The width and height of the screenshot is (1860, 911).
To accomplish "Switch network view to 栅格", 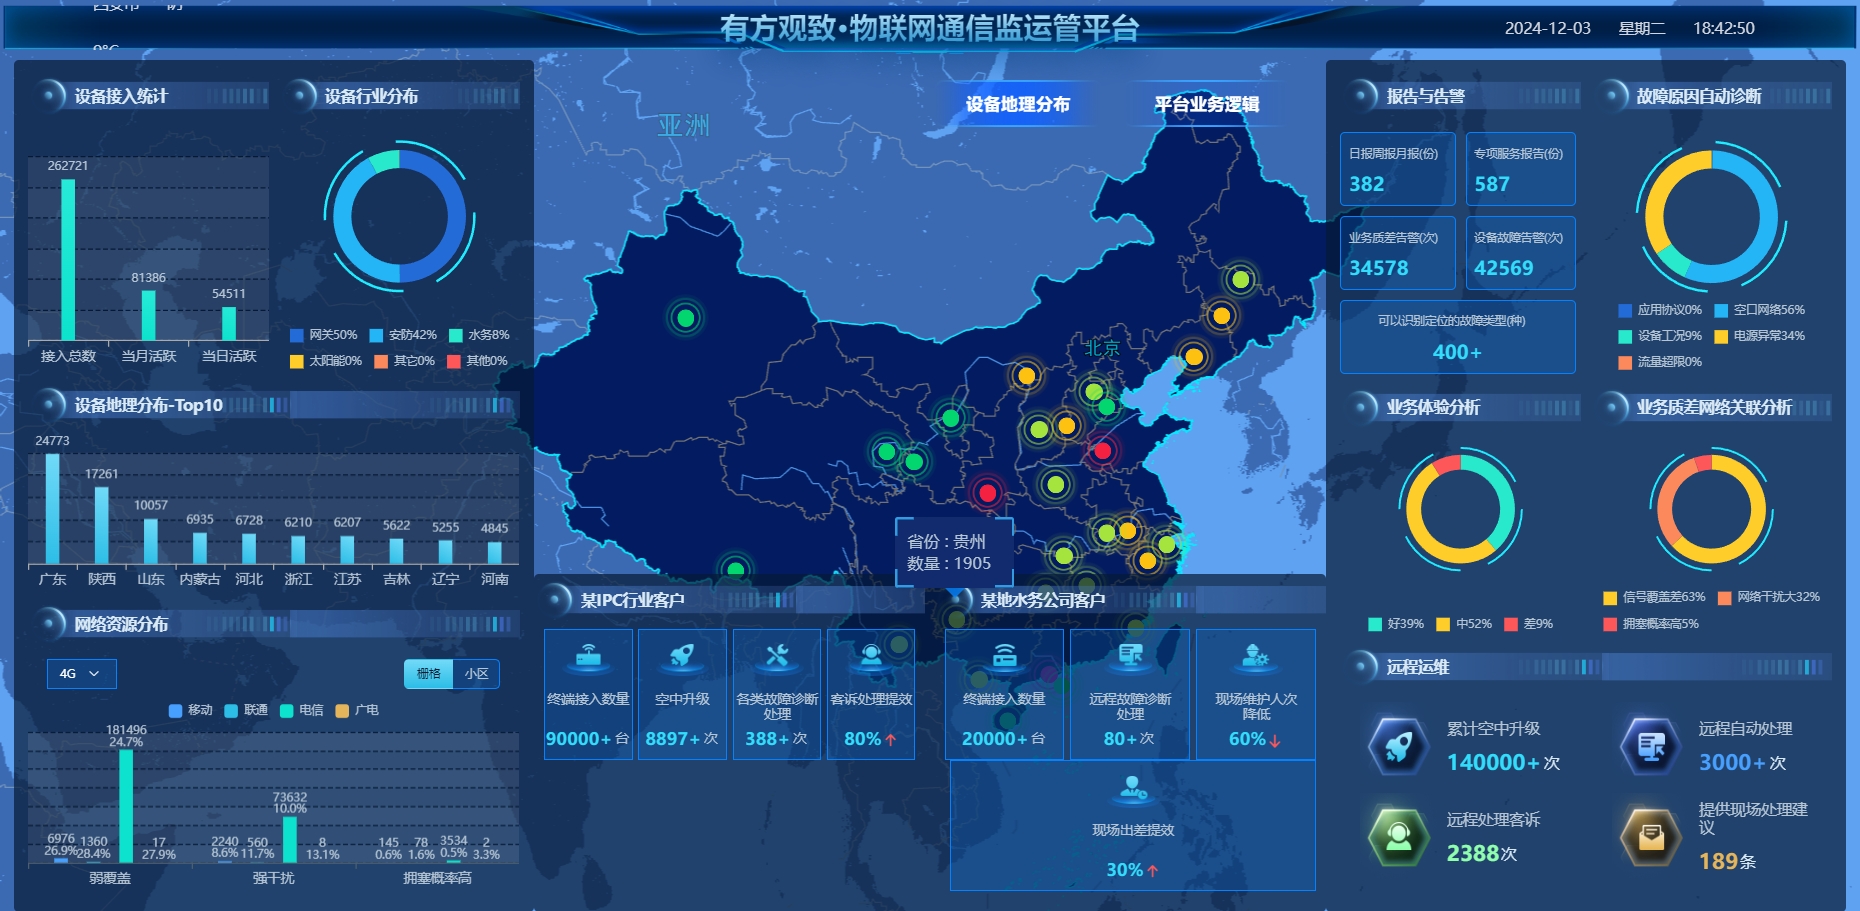I will [428, 674].
